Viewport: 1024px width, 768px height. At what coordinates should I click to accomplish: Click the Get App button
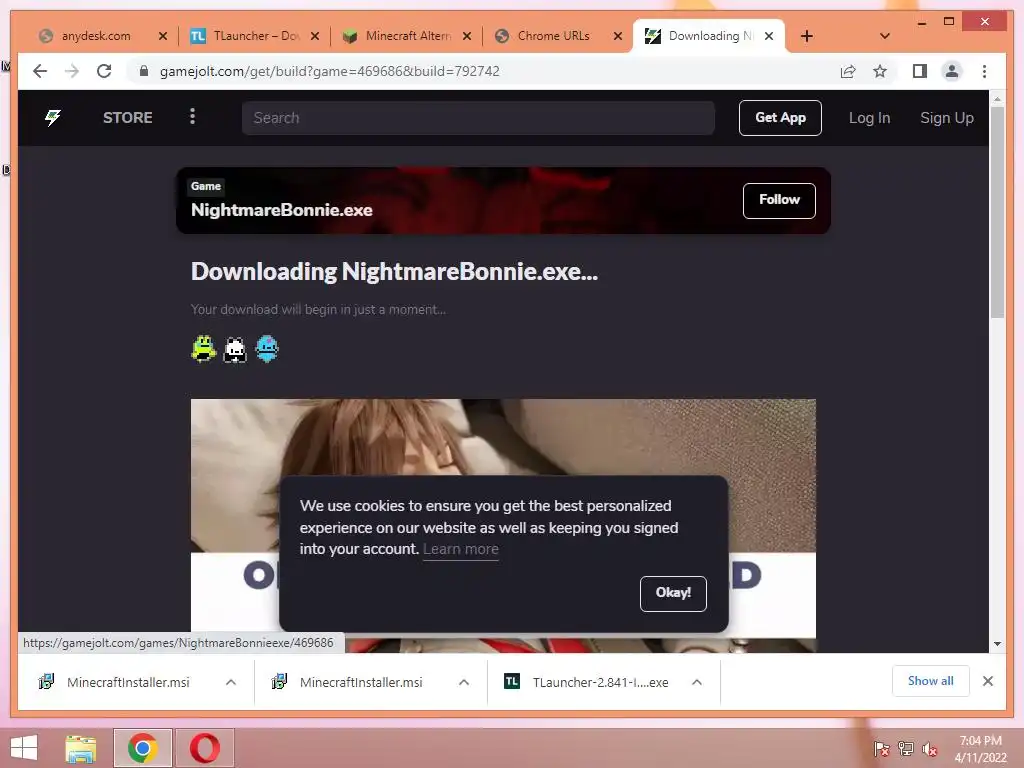(780, 118)
